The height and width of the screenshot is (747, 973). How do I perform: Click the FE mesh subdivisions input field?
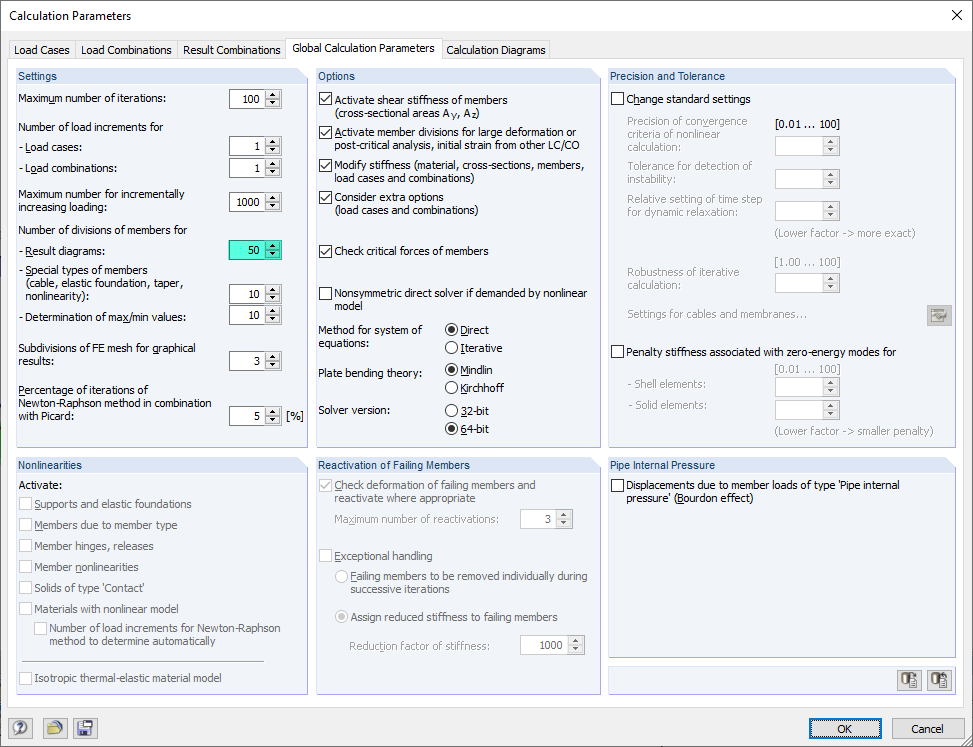pos(246,361)
